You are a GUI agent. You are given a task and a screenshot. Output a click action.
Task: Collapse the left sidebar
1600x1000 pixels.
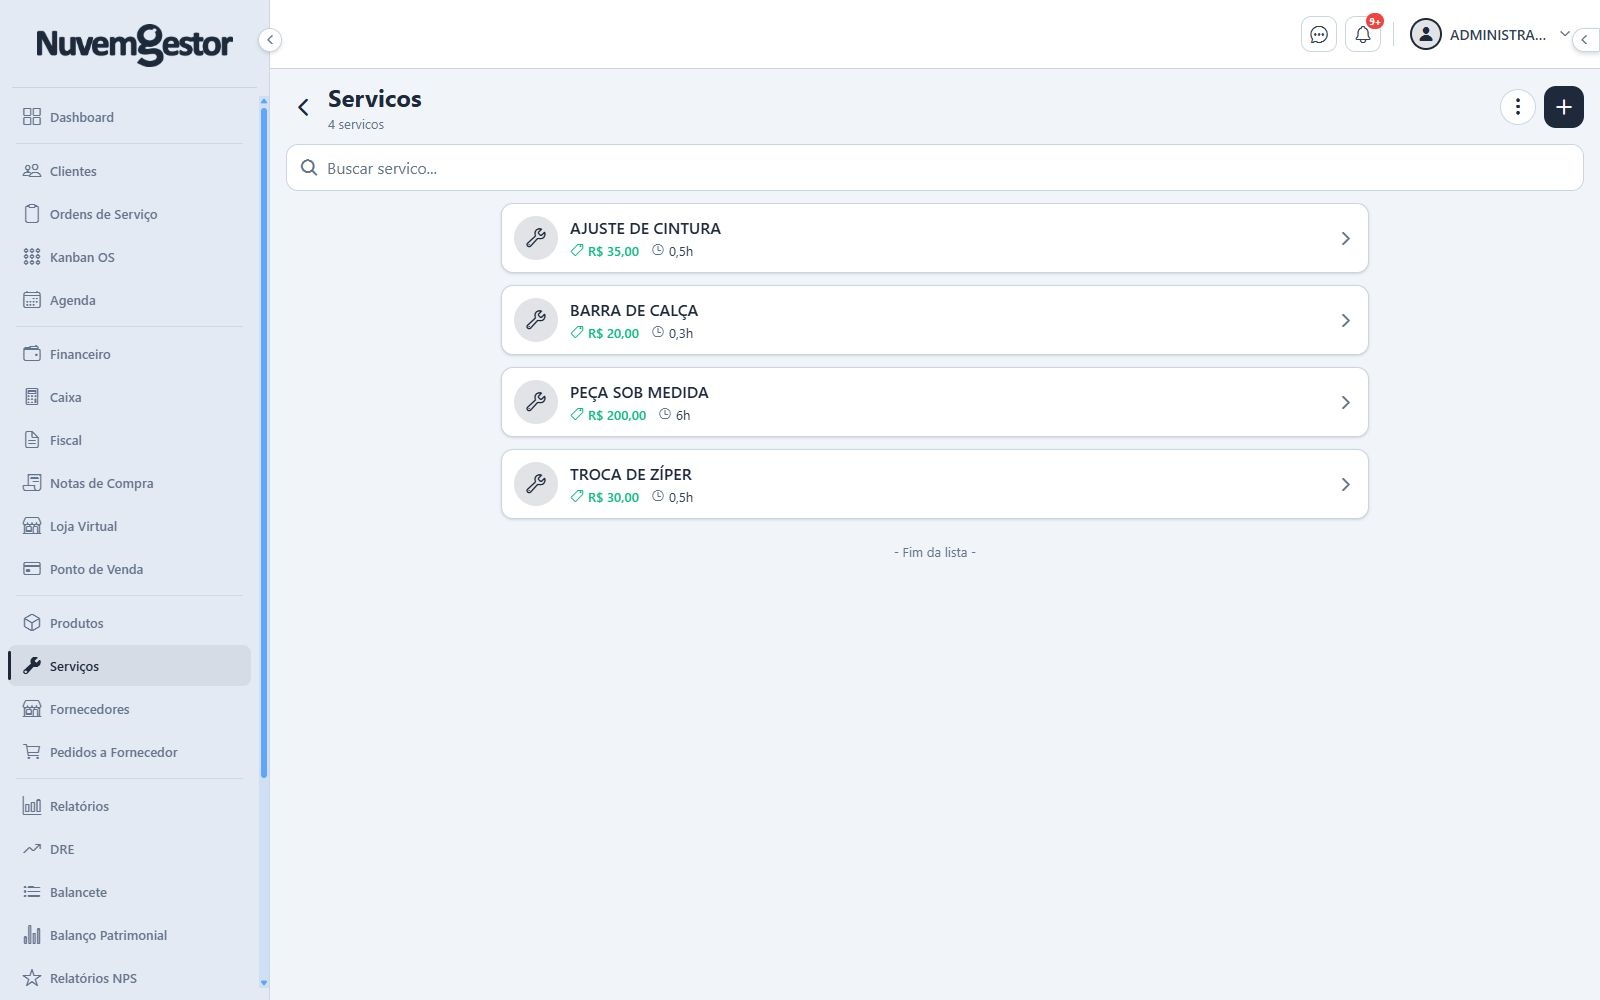(269, 40)
